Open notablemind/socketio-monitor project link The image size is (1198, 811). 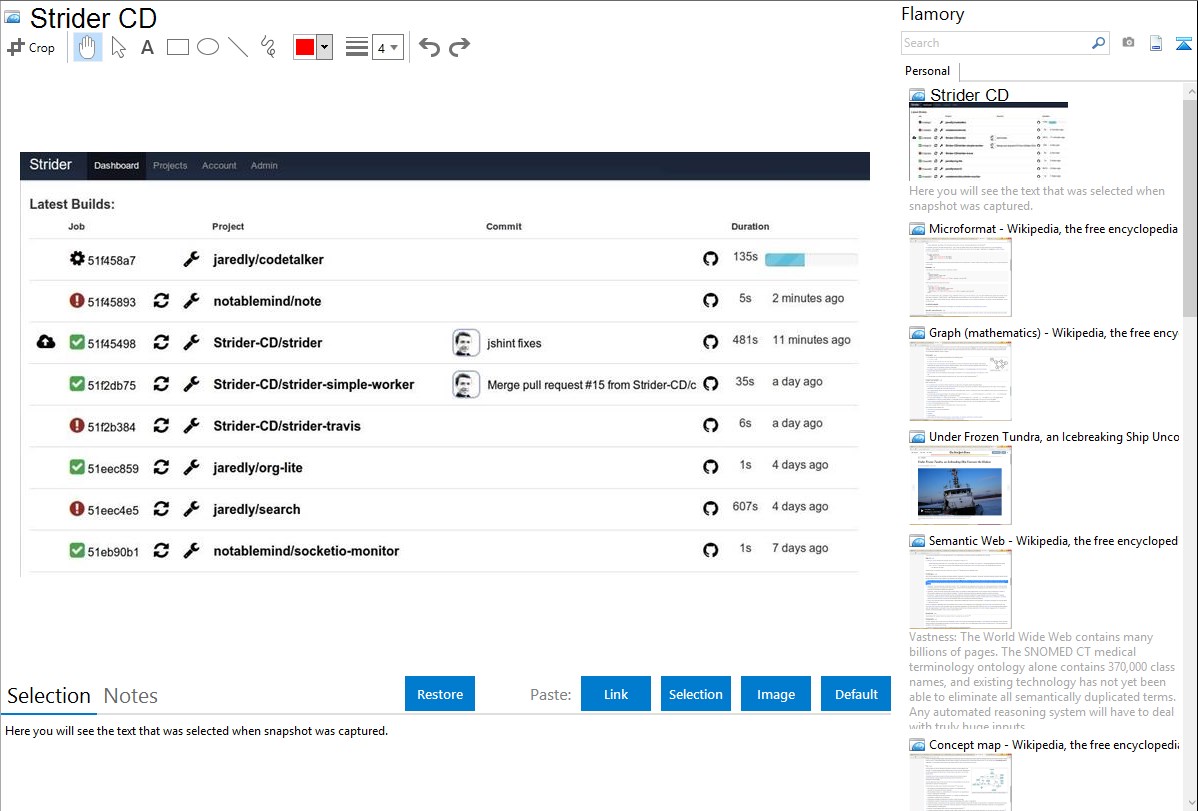(306, 551)
